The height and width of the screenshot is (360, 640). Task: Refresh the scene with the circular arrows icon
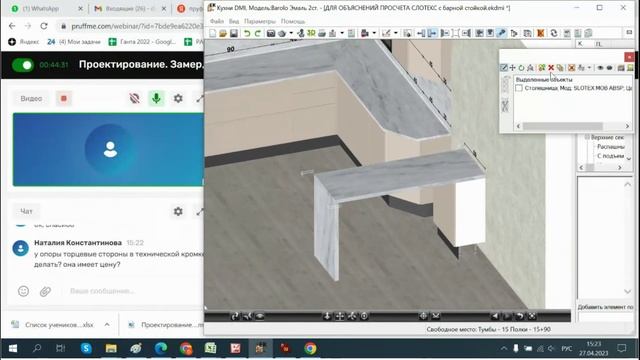553,33
